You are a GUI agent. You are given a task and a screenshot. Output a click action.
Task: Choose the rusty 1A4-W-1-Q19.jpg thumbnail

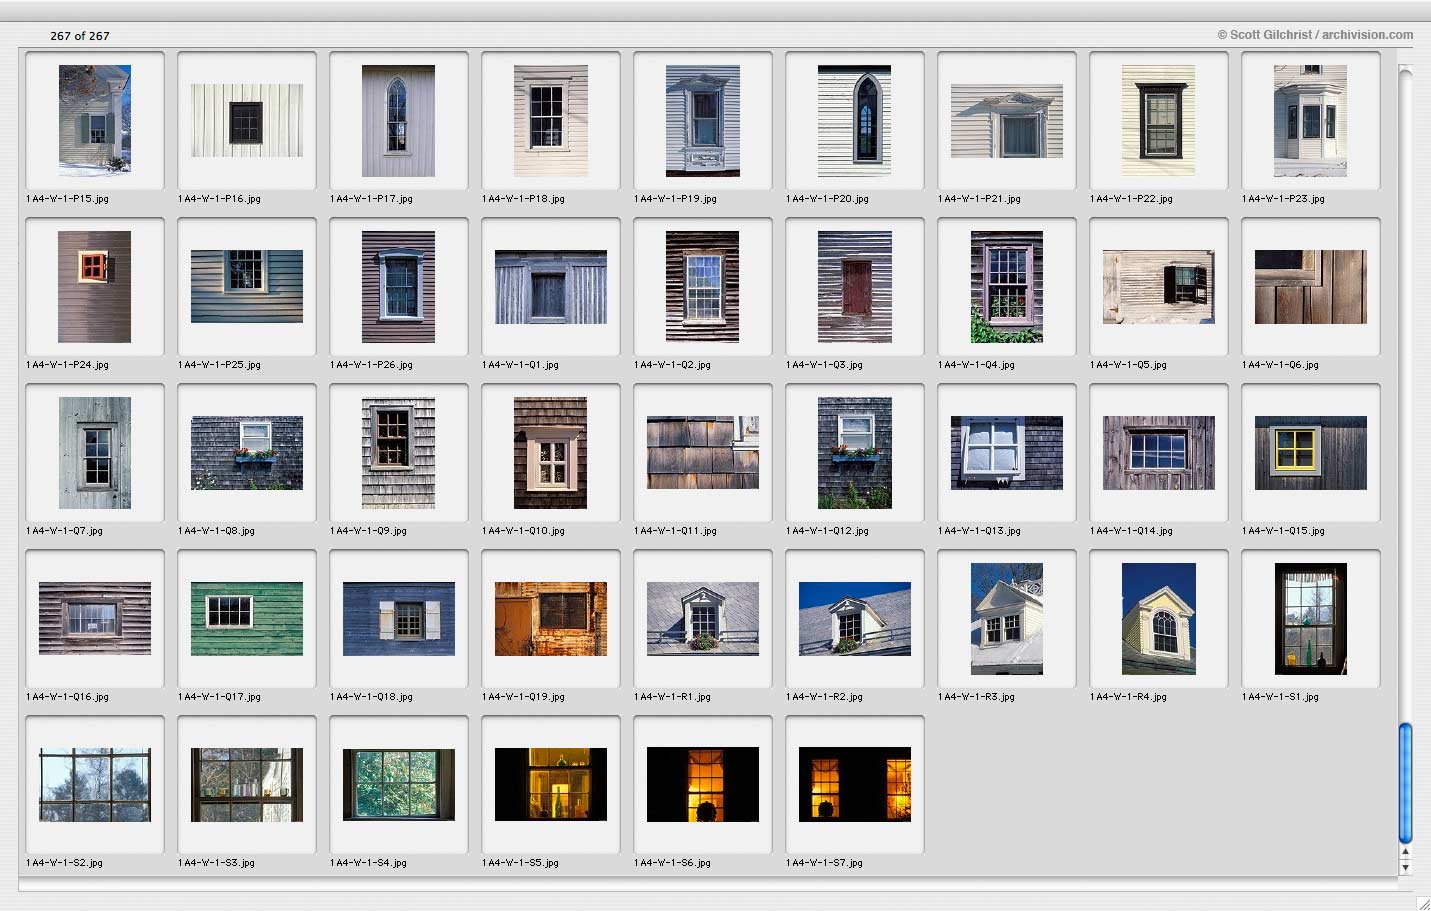point(551,618)
